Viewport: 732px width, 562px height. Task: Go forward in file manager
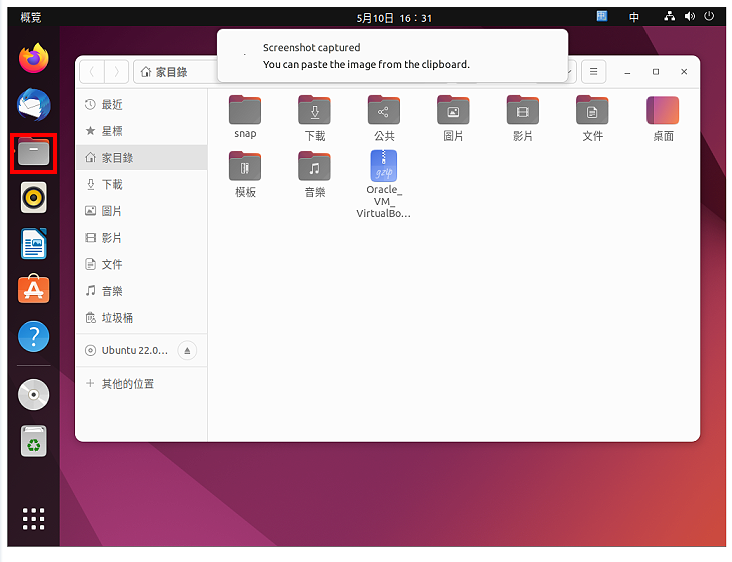tap(117, 72)
